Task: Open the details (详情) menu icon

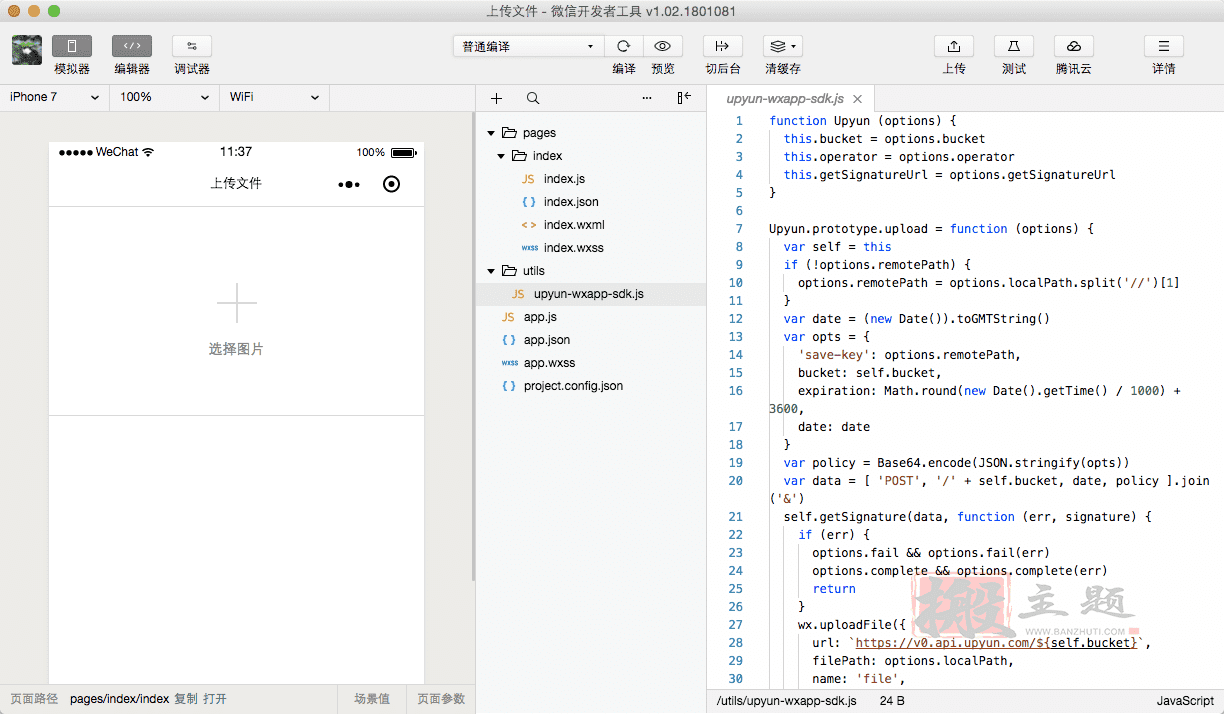Action: click(x=1164, y=46)
